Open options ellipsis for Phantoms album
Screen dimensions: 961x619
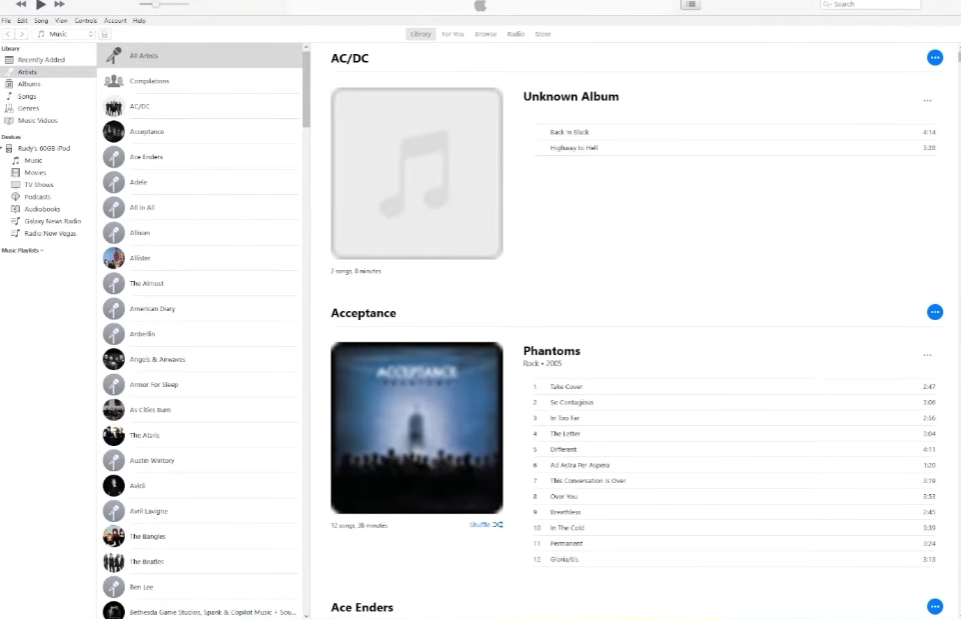927,355
